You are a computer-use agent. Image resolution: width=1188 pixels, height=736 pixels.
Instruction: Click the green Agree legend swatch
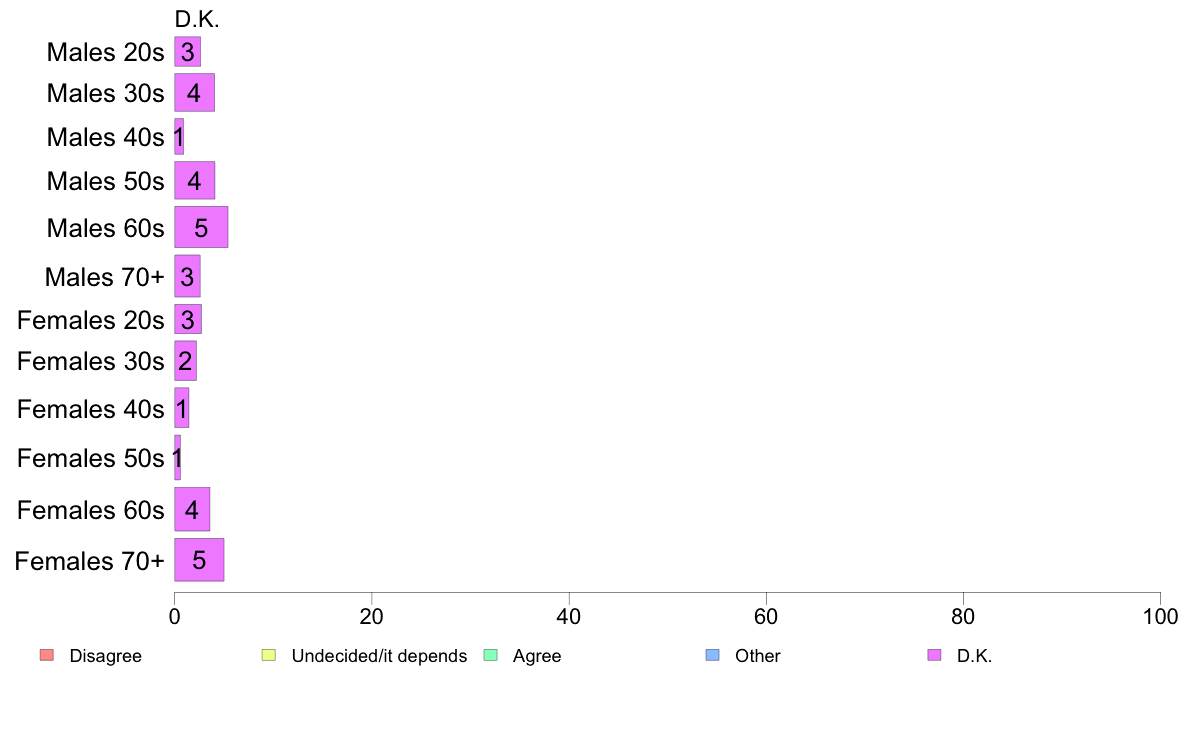pyautogui.click(x=490, y=655)
